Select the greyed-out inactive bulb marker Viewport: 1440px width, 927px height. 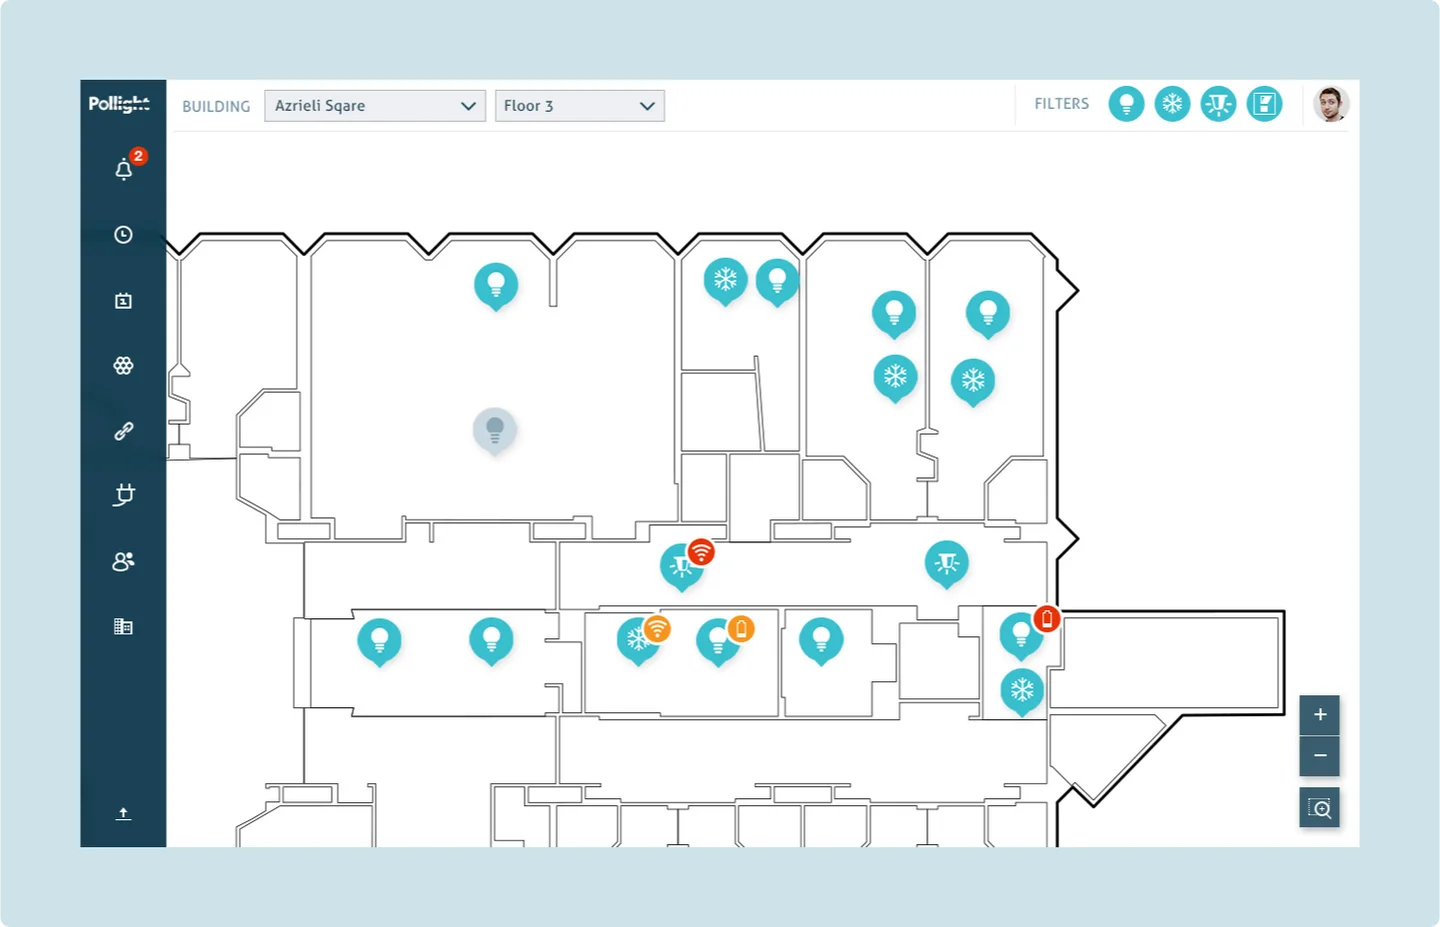[494, 431]
